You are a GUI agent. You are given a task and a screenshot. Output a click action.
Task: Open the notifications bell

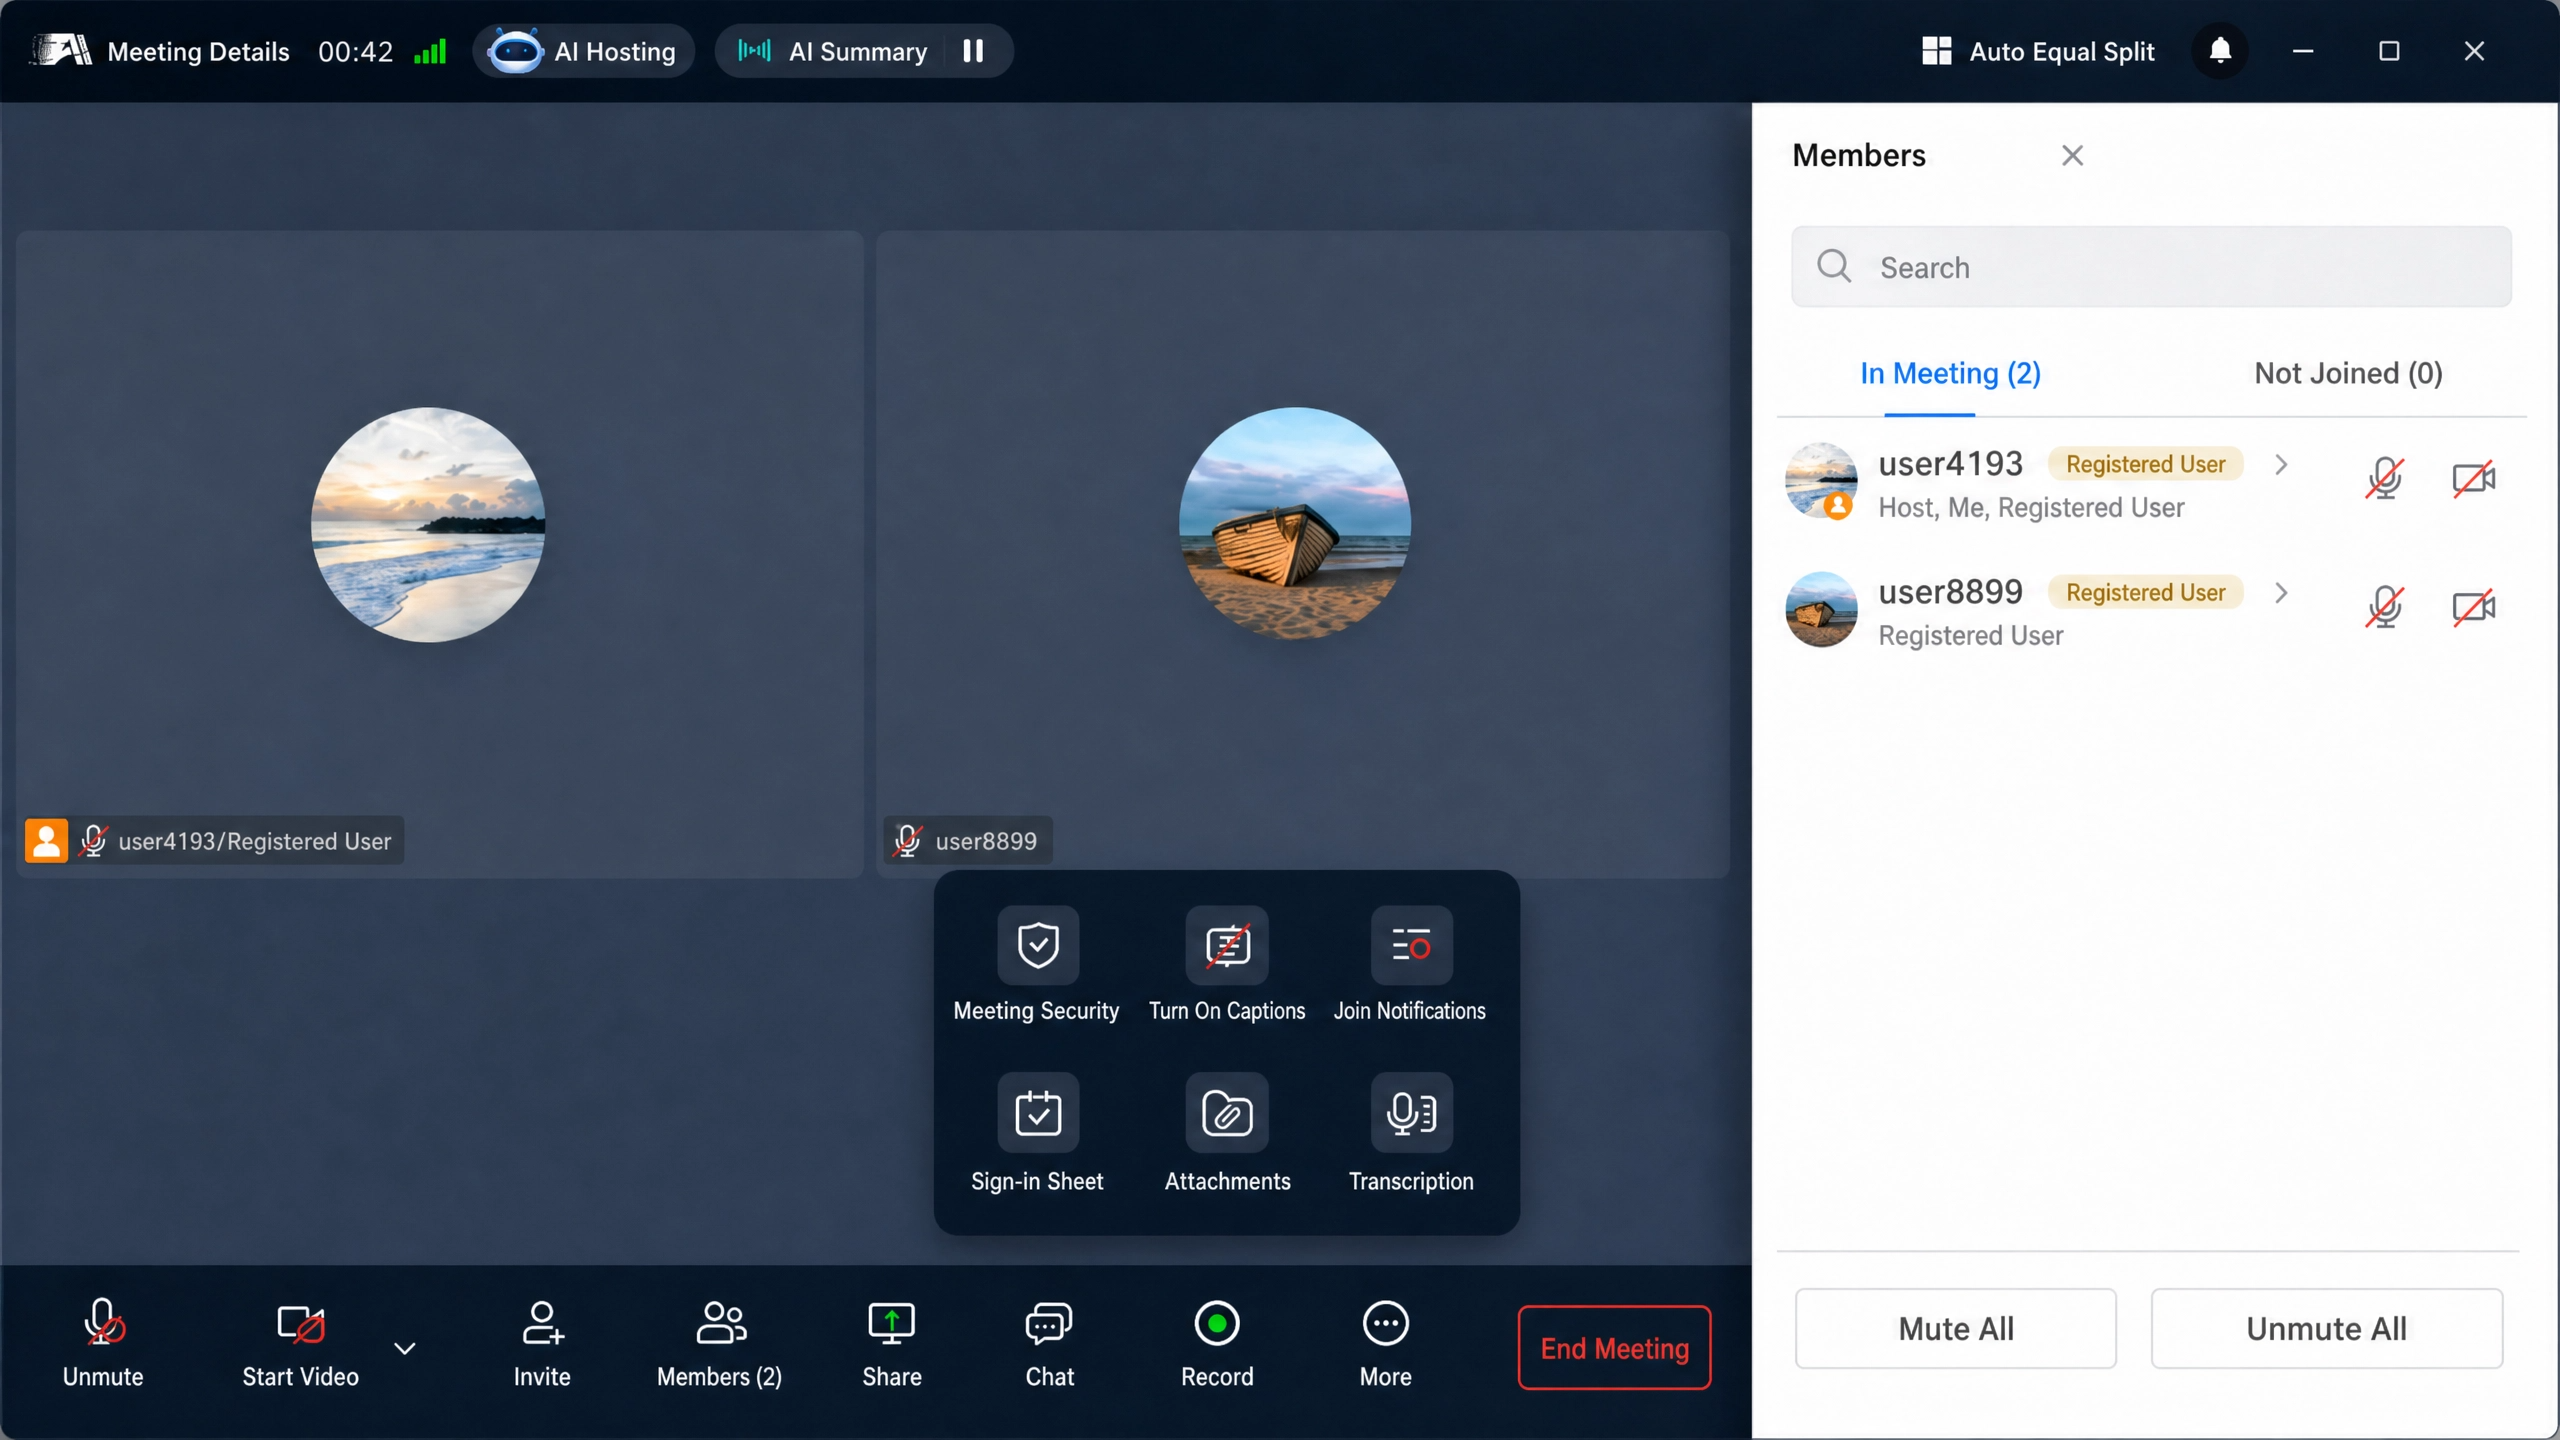pos(2220,50)
